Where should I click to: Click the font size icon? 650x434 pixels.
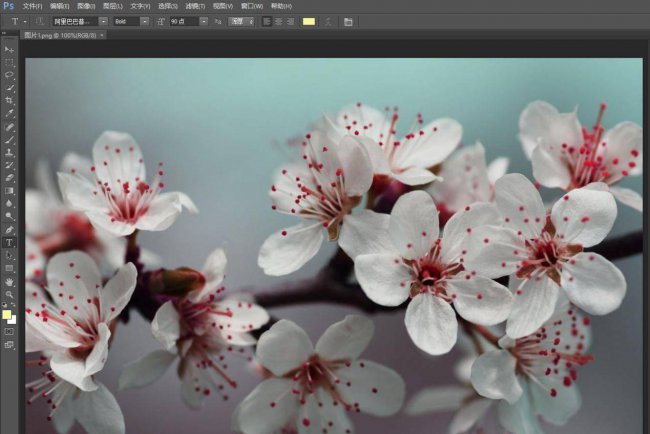click(x=161, y=22)
